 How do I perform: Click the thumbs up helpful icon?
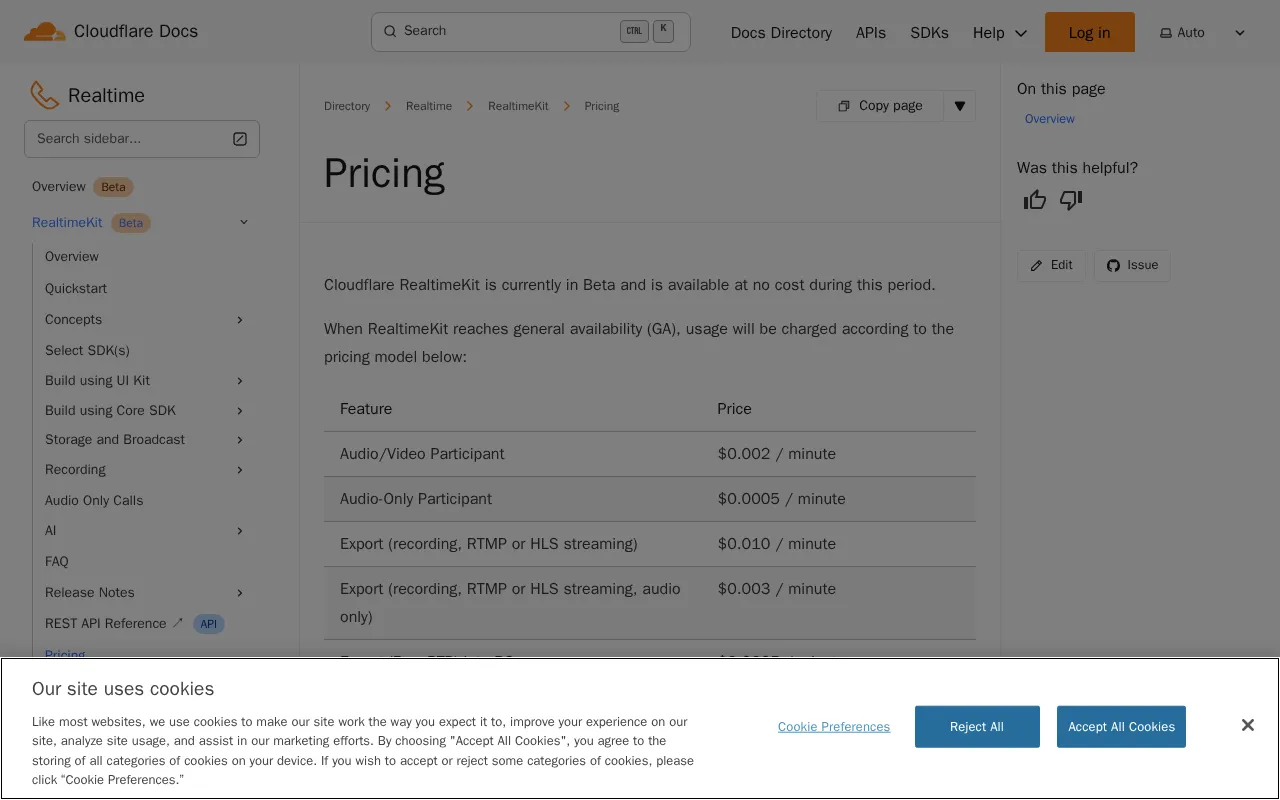[x=1035, y=200]
